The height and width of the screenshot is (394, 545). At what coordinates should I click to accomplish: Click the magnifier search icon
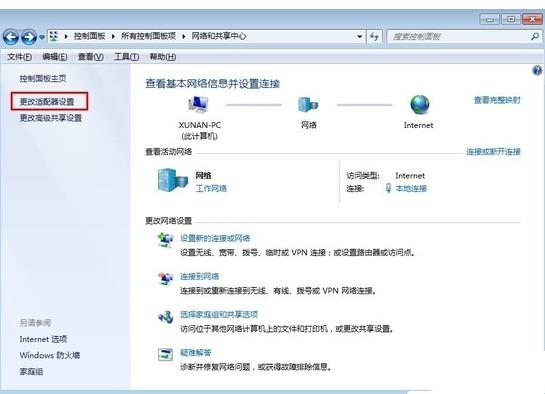[535, 36]
